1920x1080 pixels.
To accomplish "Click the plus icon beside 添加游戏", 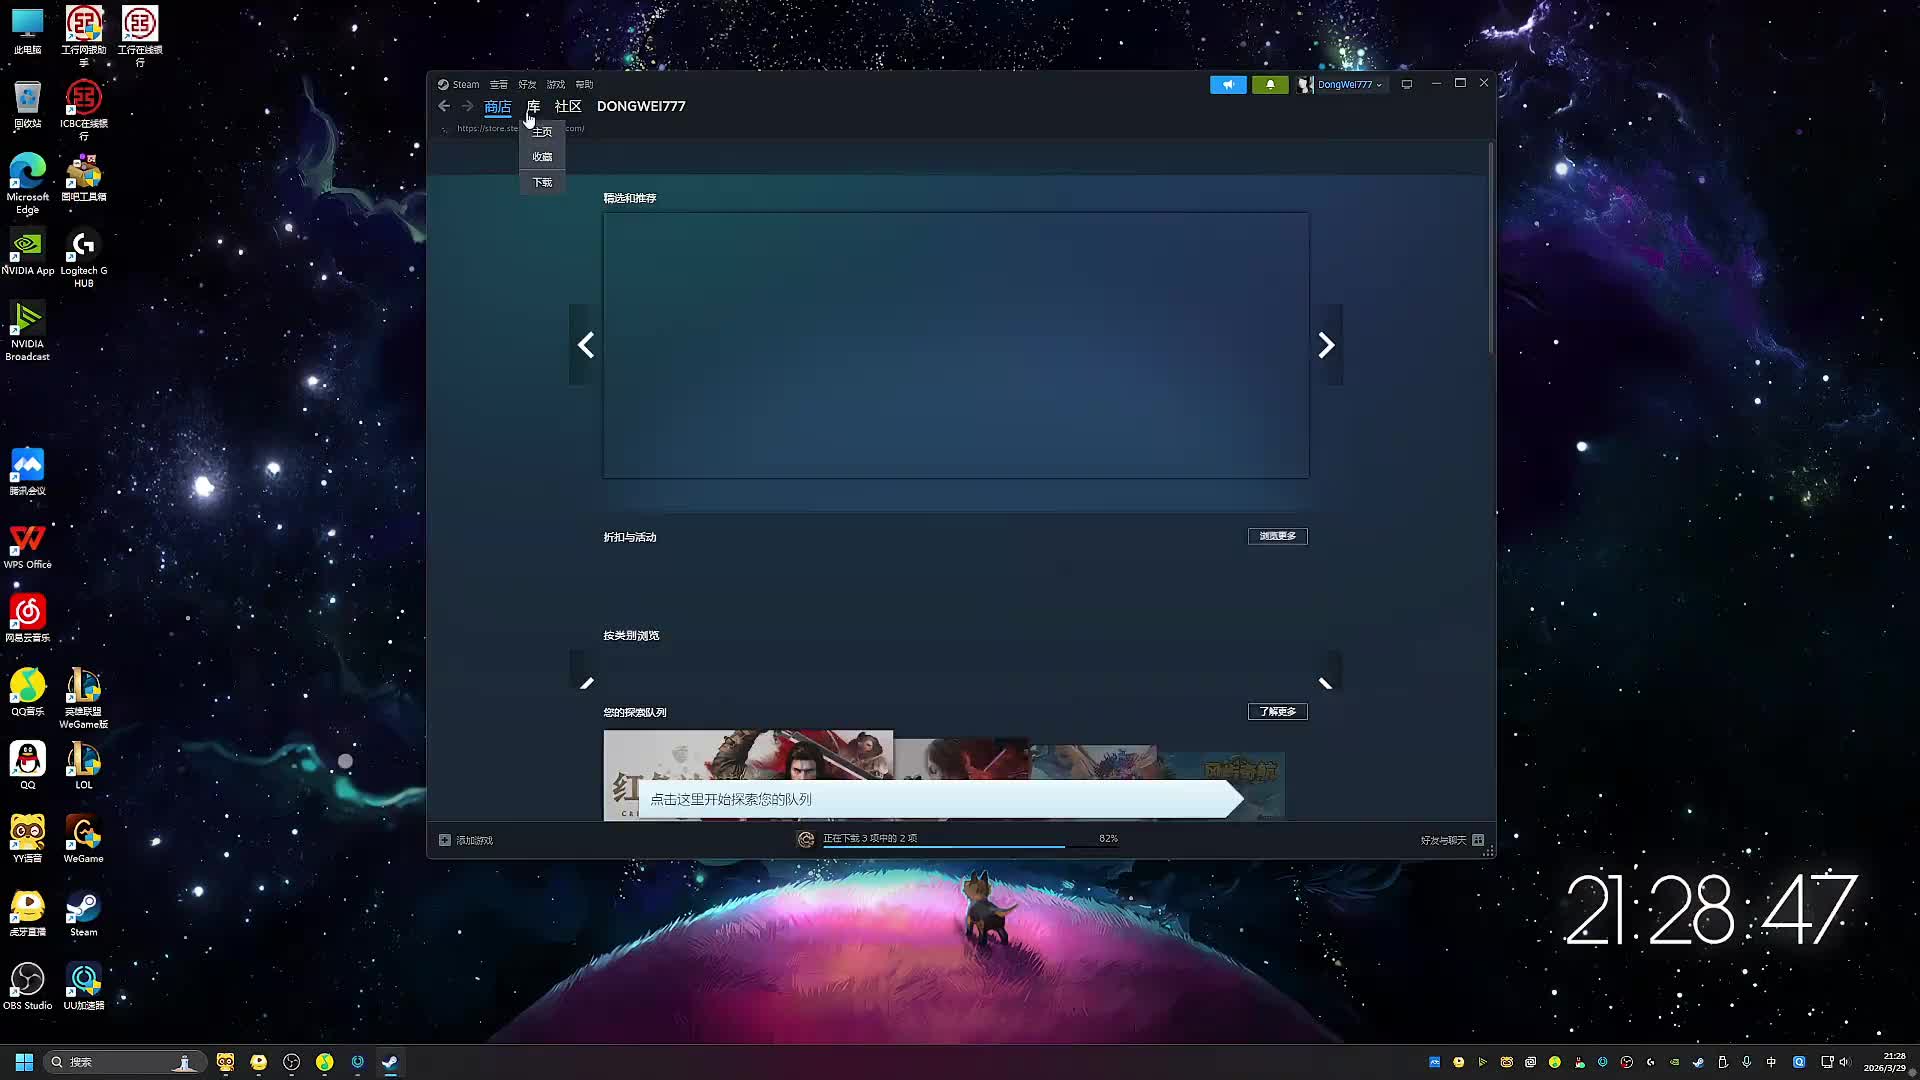I will pyautogui.click(x=445, y=840).
